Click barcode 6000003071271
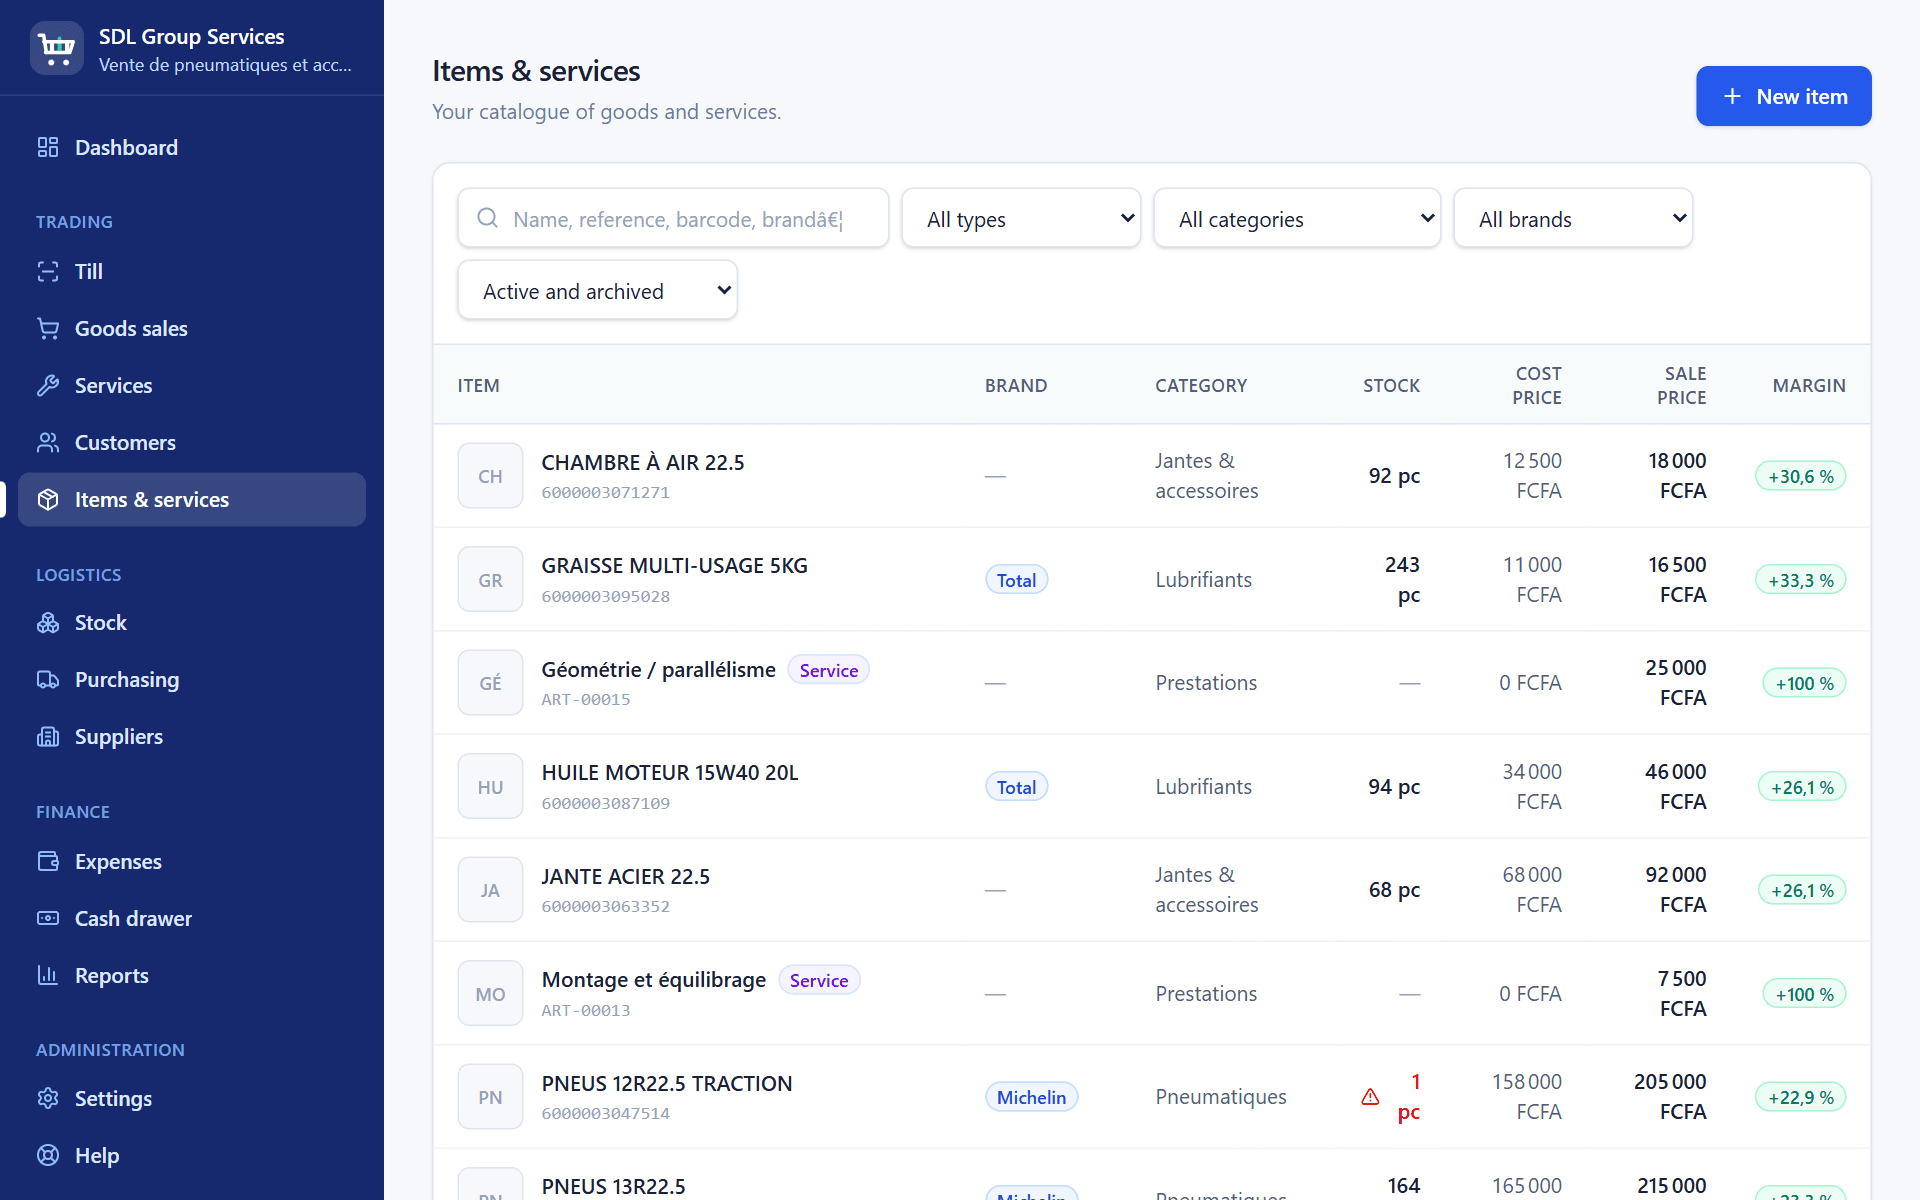1920x1200 pixels. (x=606, y=492)
